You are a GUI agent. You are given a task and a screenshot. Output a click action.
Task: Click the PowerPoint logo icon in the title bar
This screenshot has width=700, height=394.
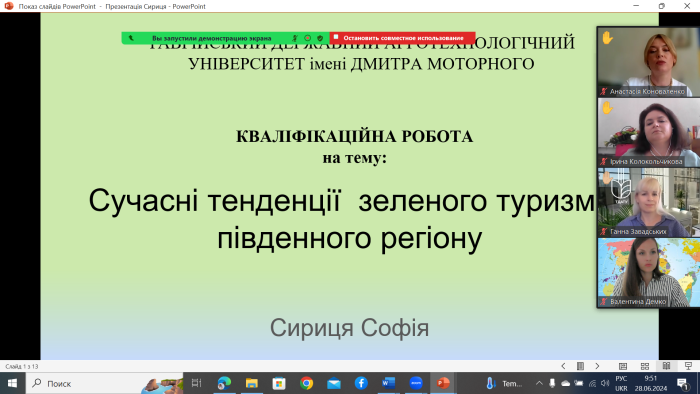tap(9, 6)
